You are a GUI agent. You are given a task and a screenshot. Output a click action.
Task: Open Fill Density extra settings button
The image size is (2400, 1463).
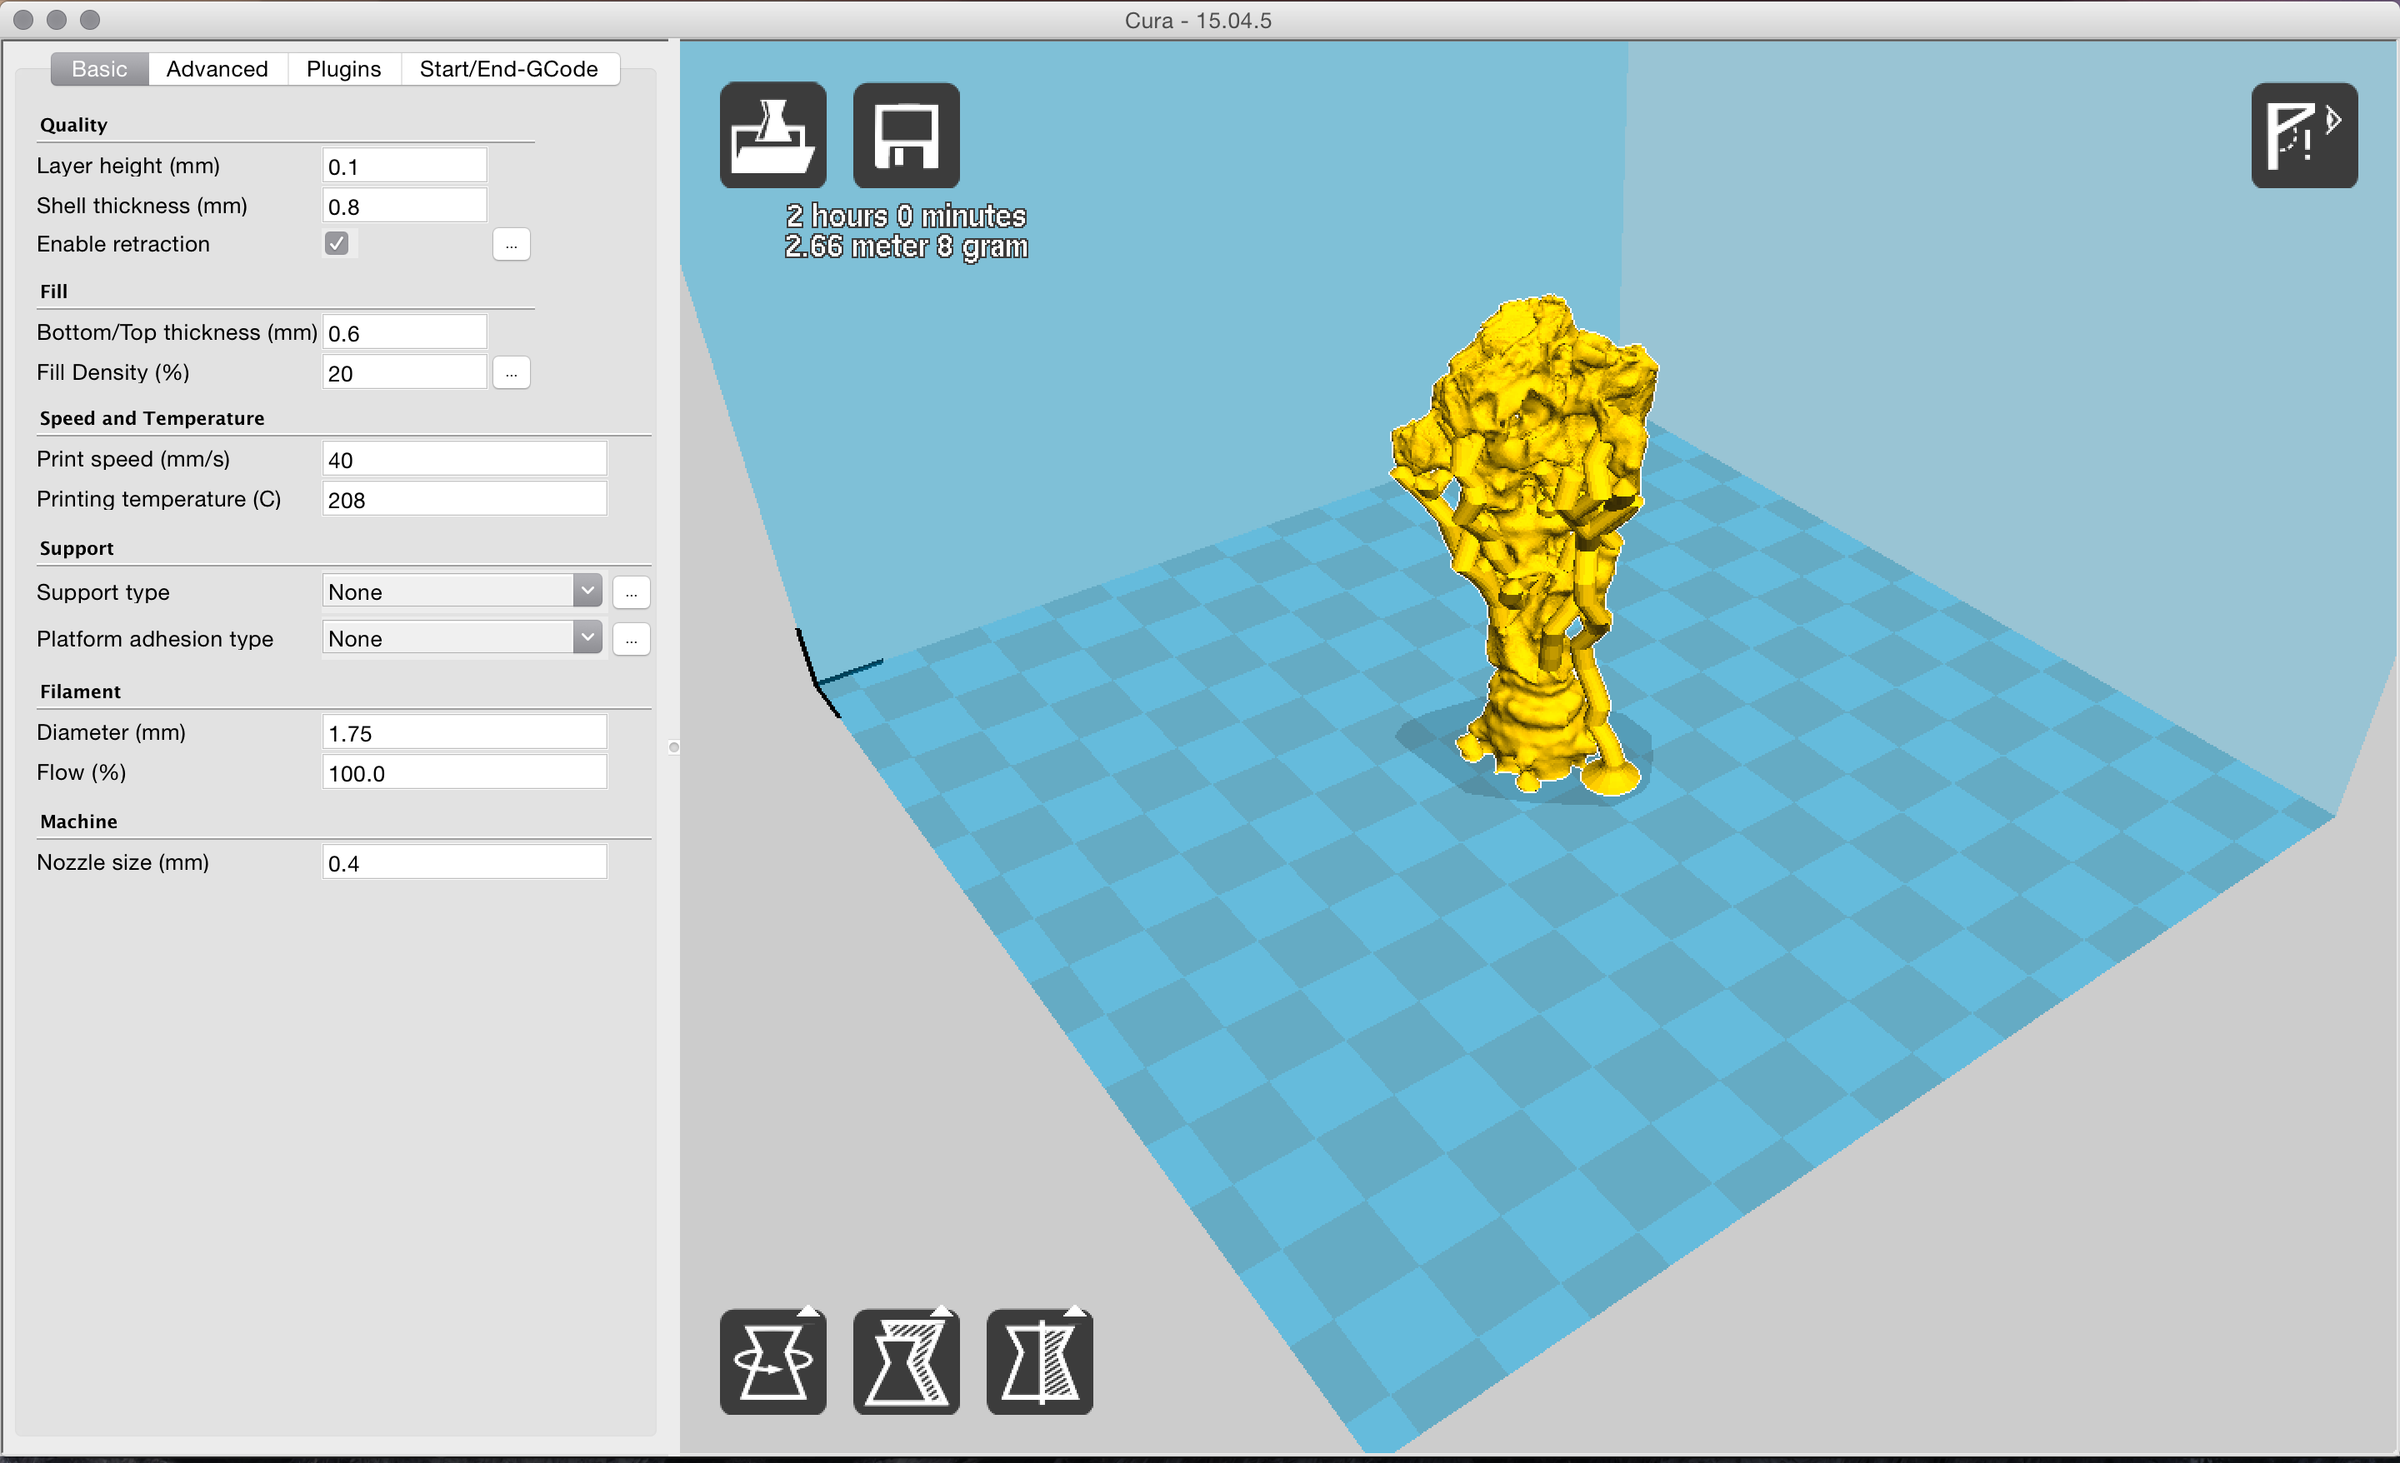click(511, 373)
